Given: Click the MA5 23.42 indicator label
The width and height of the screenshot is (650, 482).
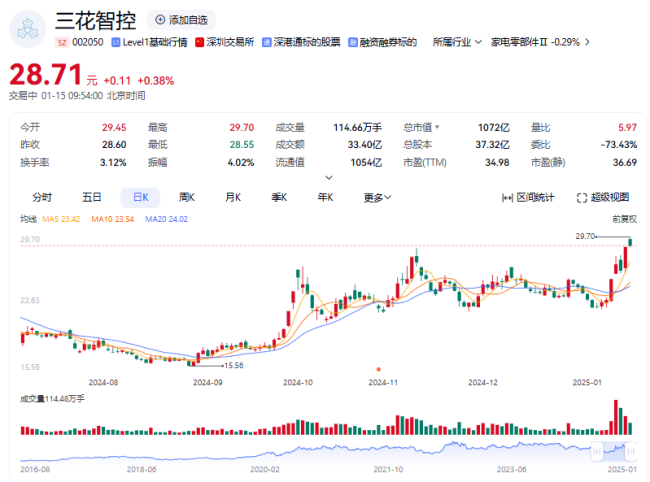Looking at the screenshot, I should (x=61, y=219).
